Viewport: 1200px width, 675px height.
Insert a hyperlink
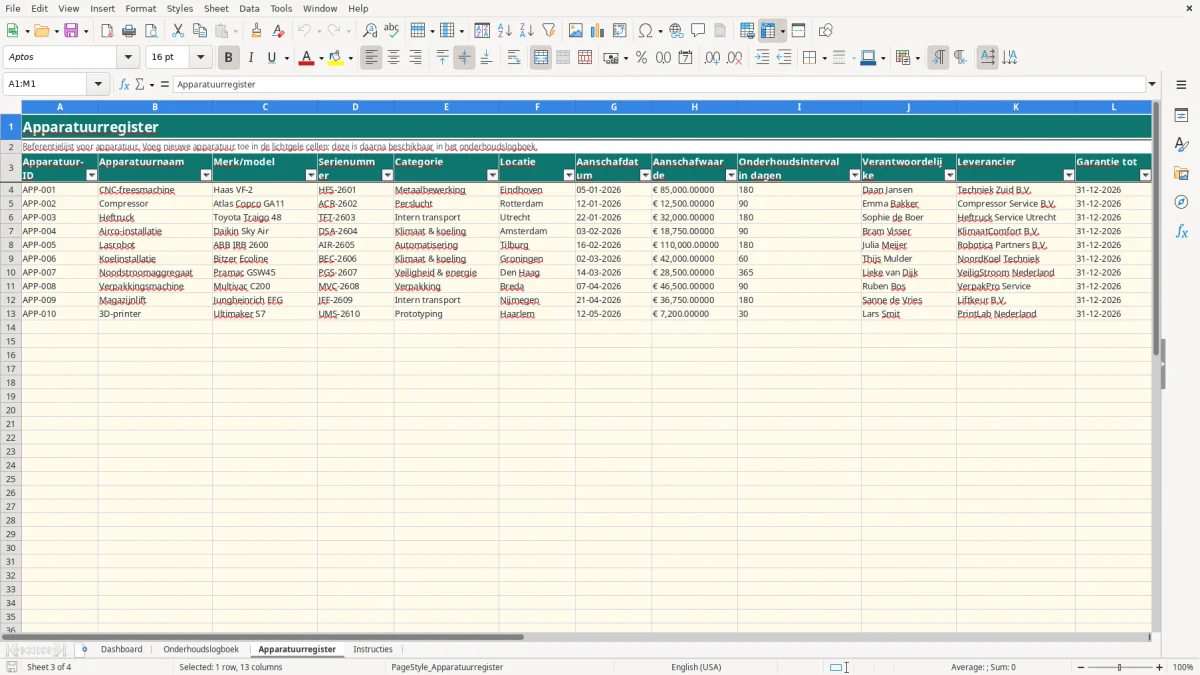(676, 31)
